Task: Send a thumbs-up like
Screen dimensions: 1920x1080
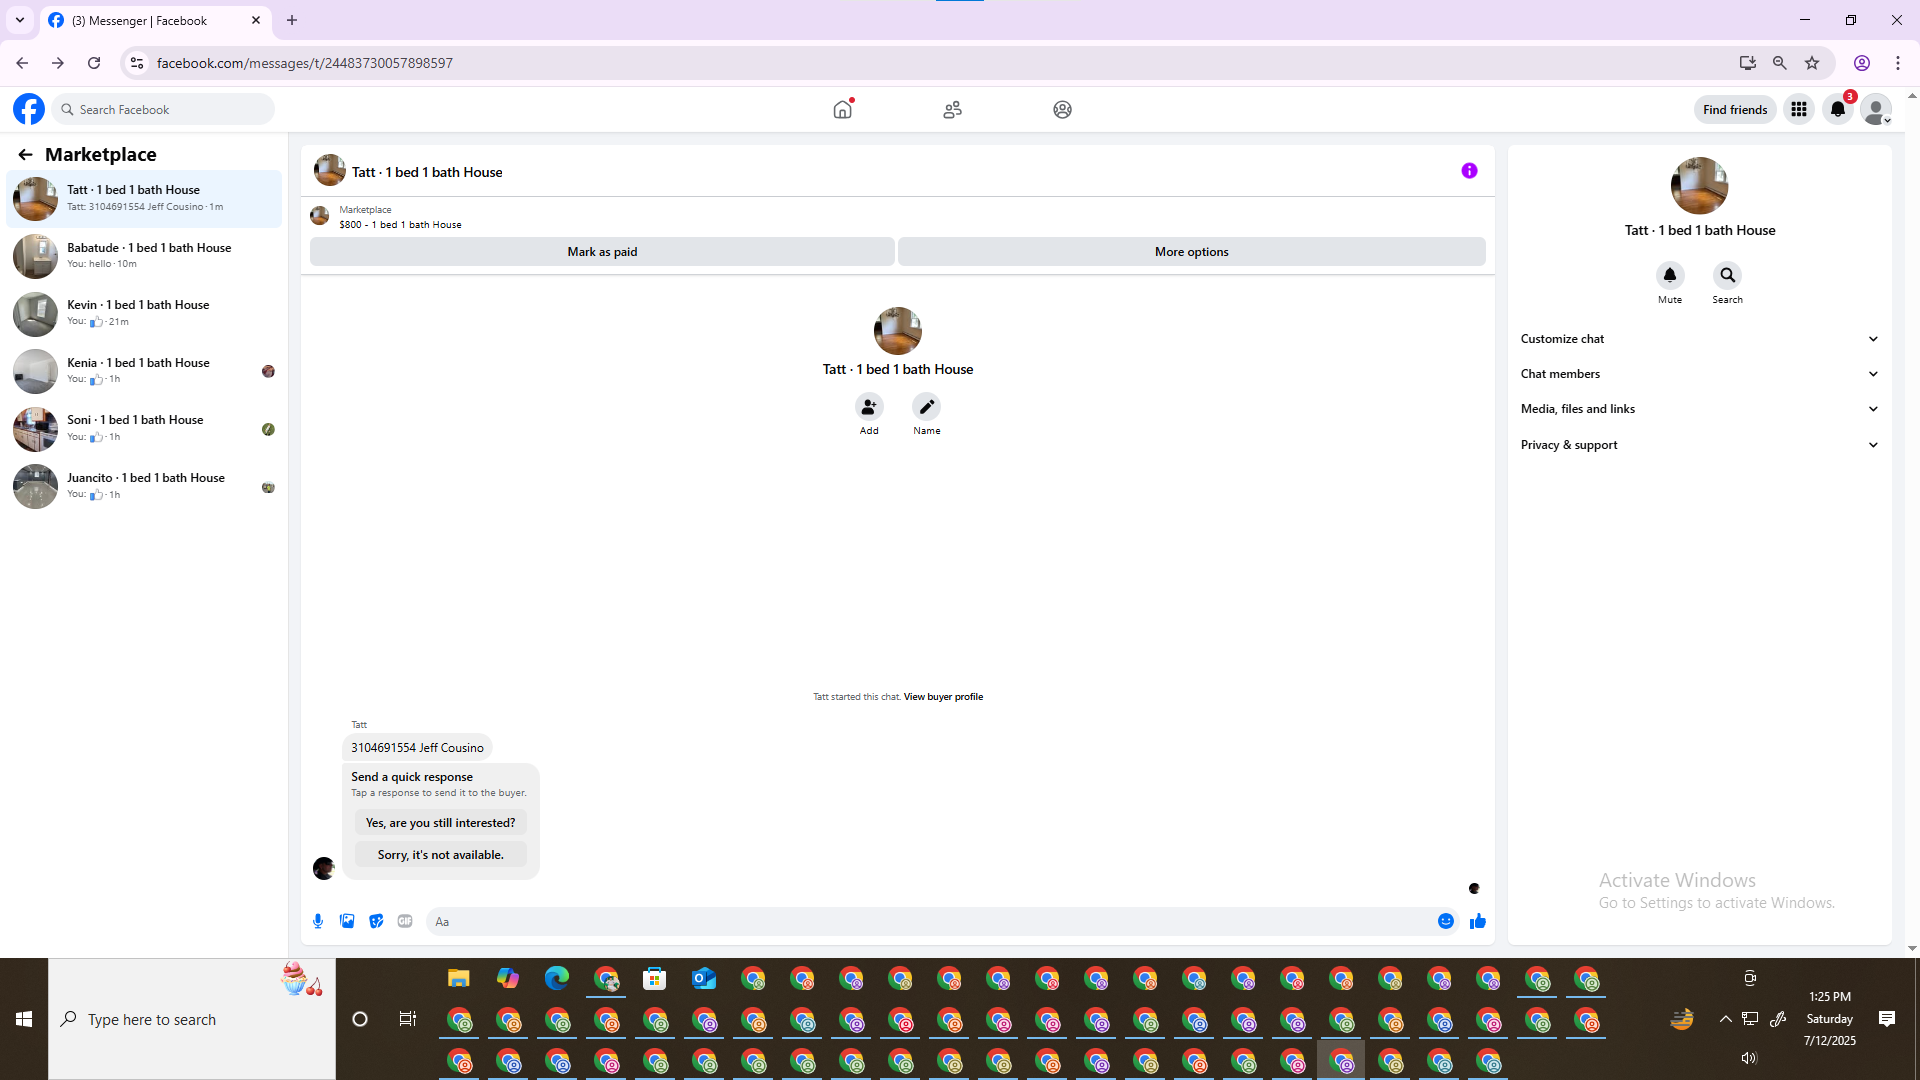Action: pyautogui.click(x=1478, y=921)
